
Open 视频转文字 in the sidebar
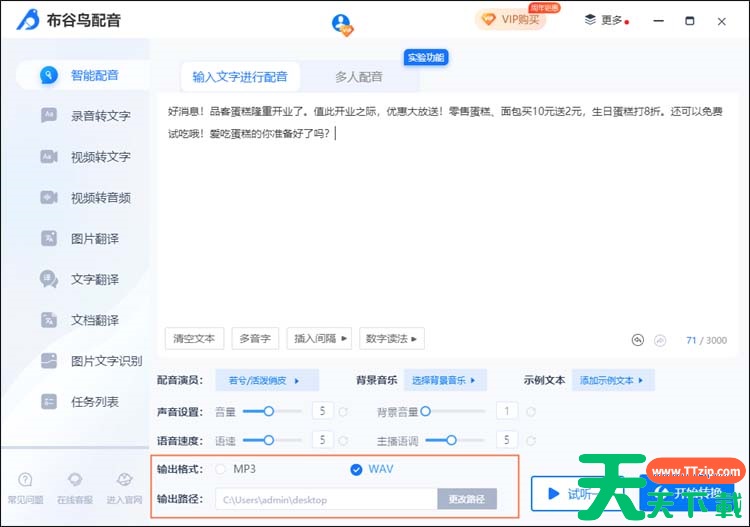coord(86,157)
